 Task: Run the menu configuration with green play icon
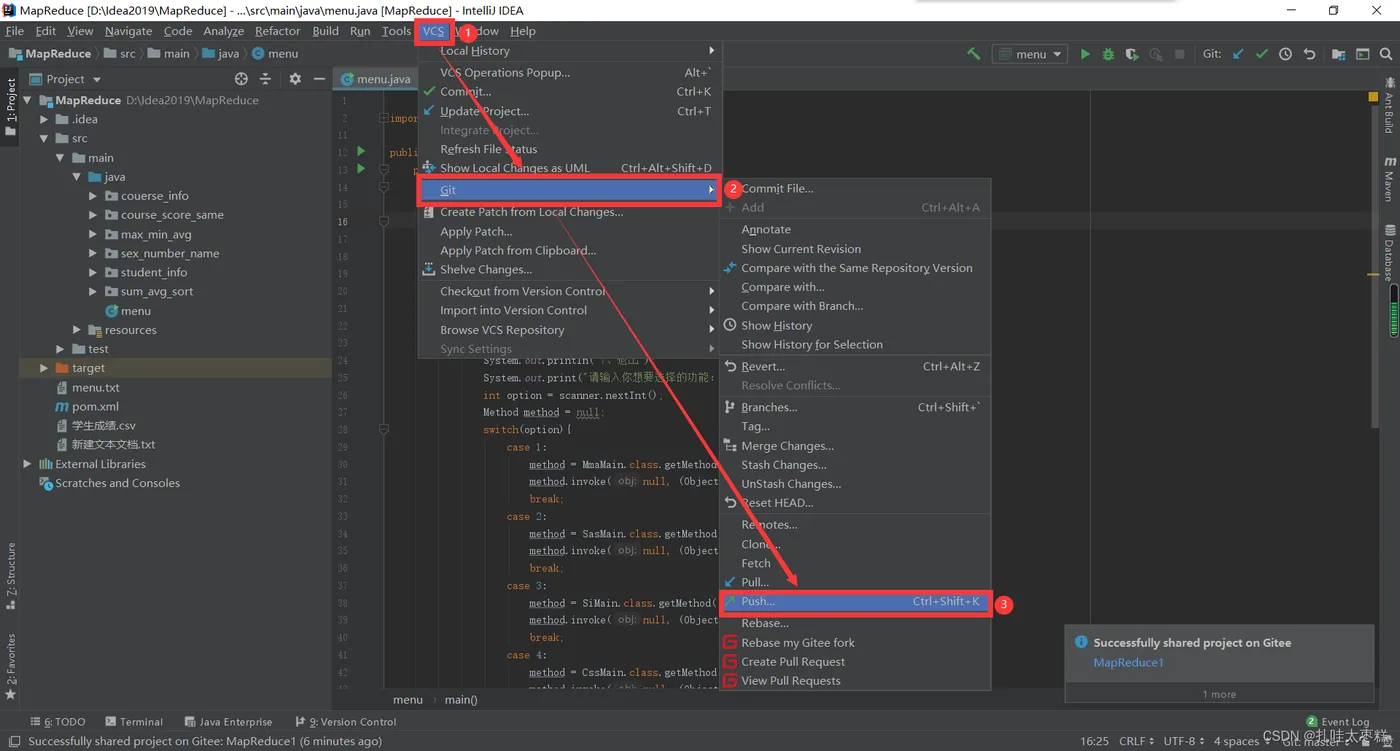coord(1085,54)
